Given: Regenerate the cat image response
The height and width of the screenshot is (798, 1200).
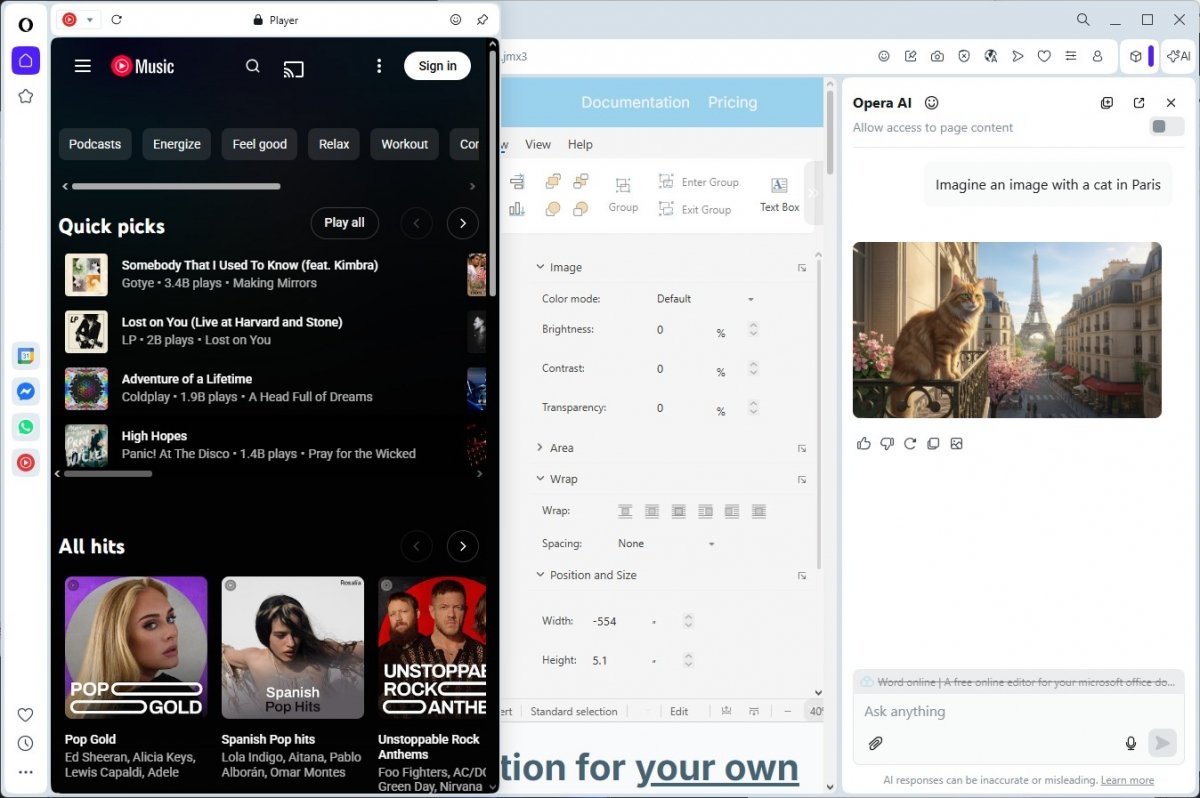Looking at the screenshot, I should pos(910,443).
